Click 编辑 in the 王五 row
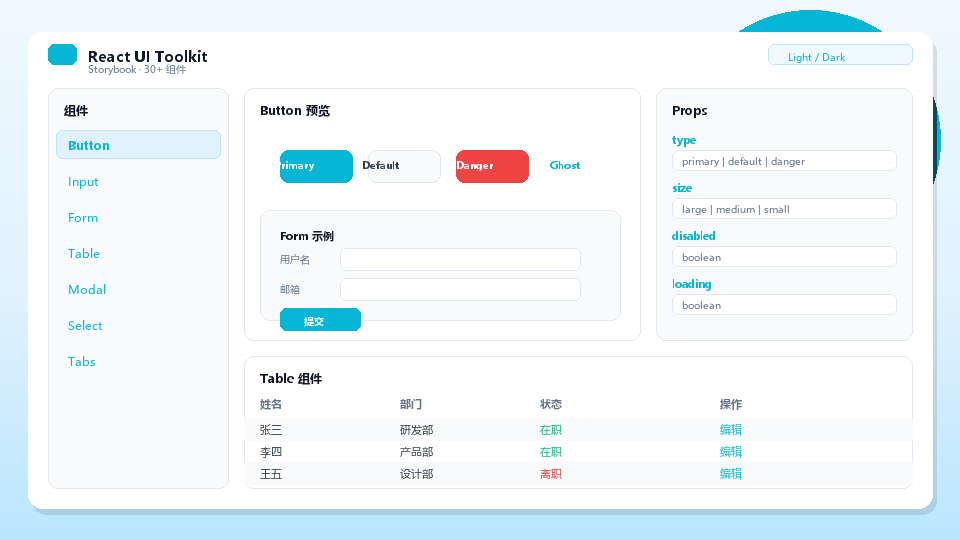This screenshot has width=960, height=540. point(730,474)
